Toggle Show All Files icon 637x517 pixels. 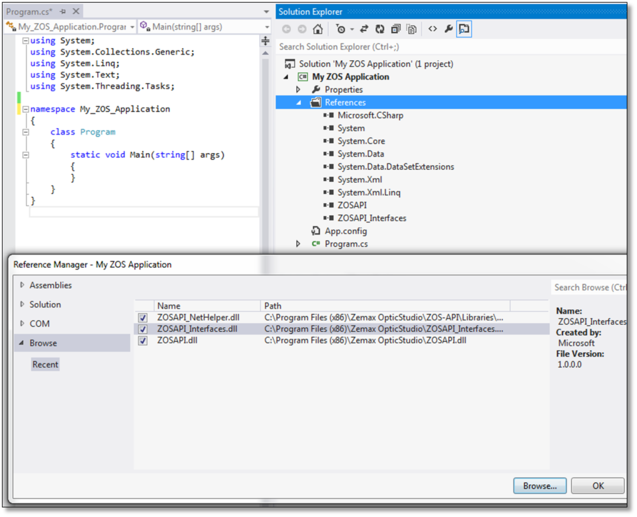[x=412, y=29]
